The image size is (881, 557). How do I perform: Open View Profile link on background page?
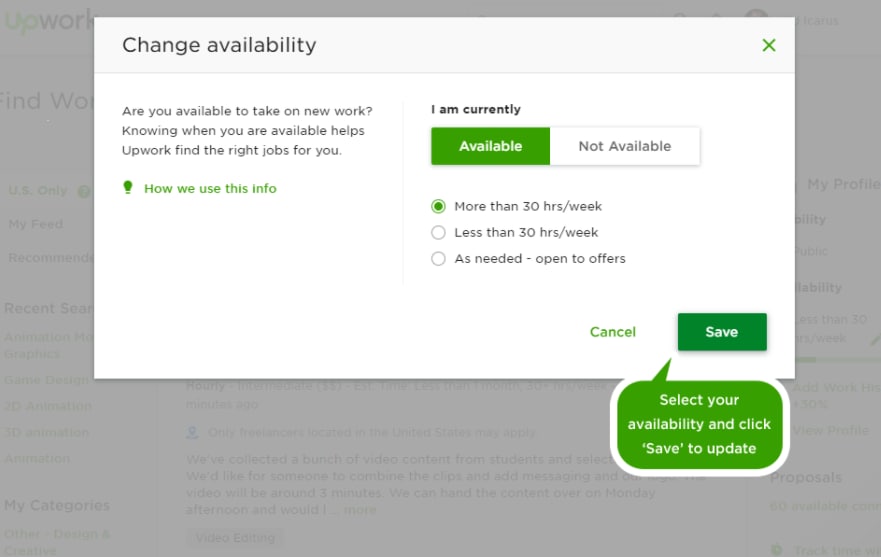(830, 431)
